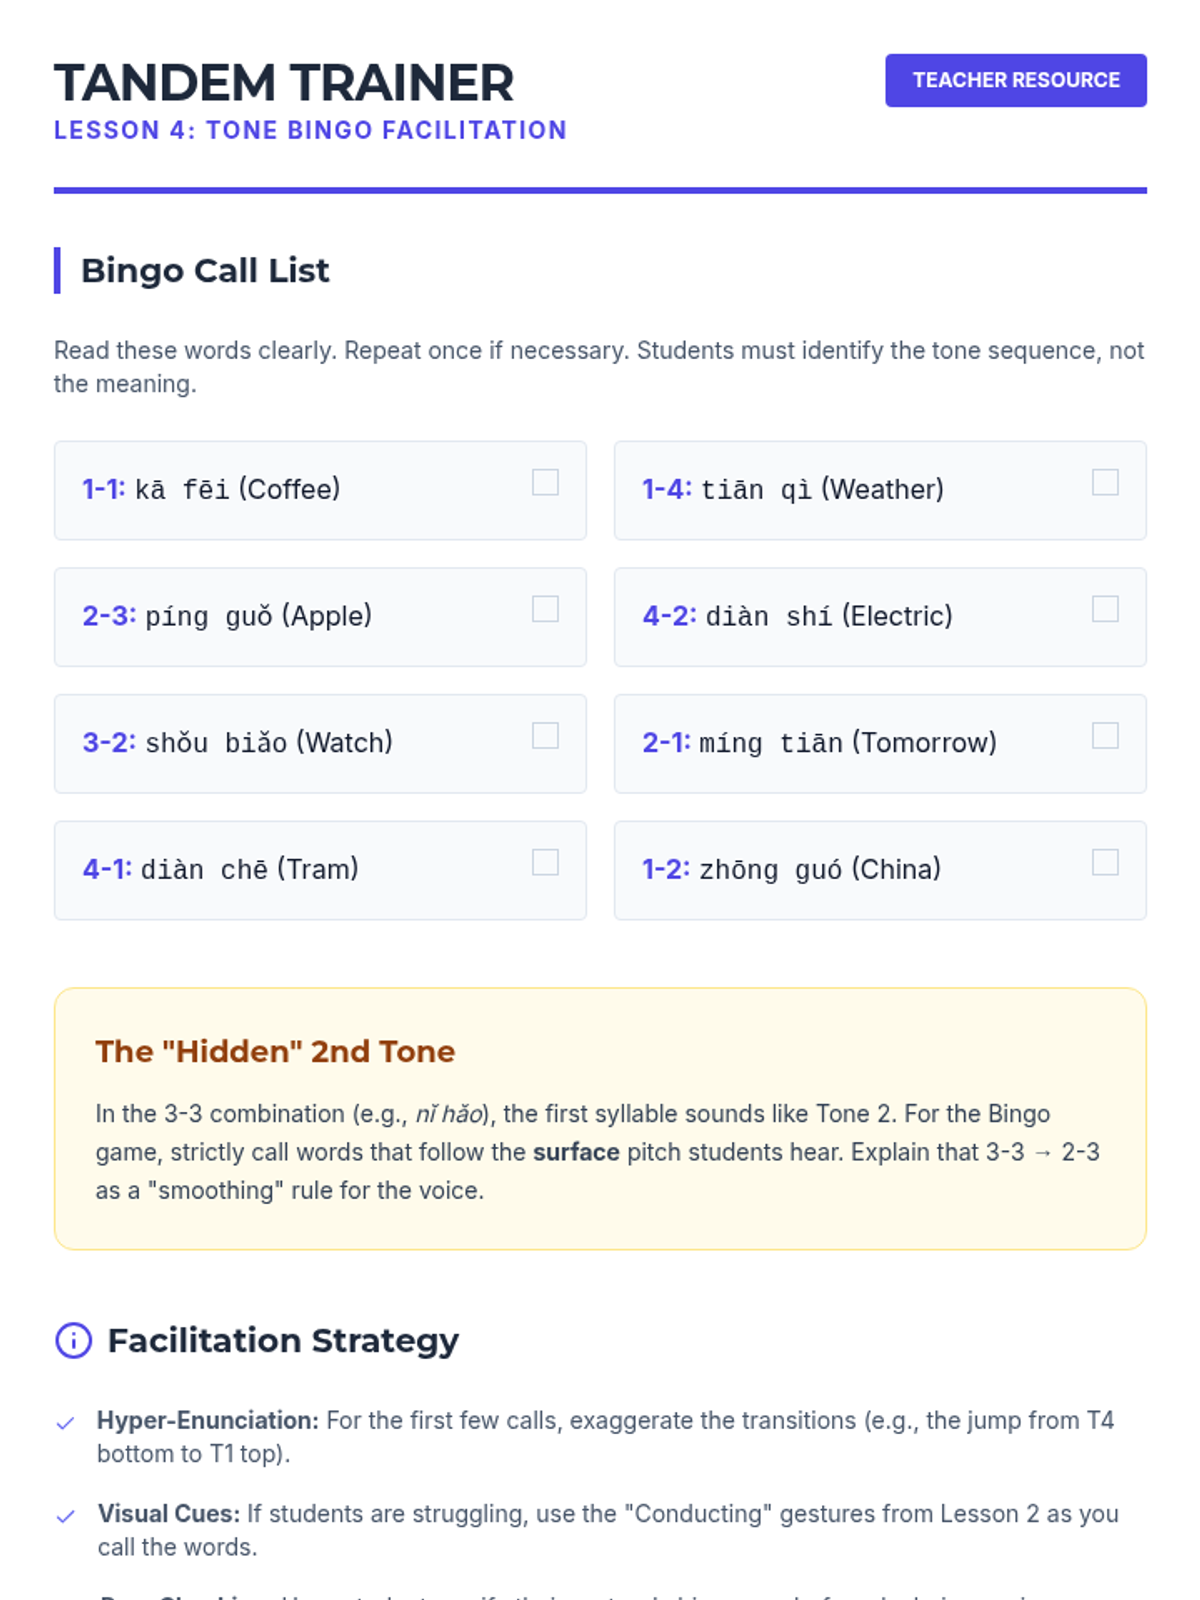
Task: Click the info icon beside Facilitation Strategy
Action: 73,1340
